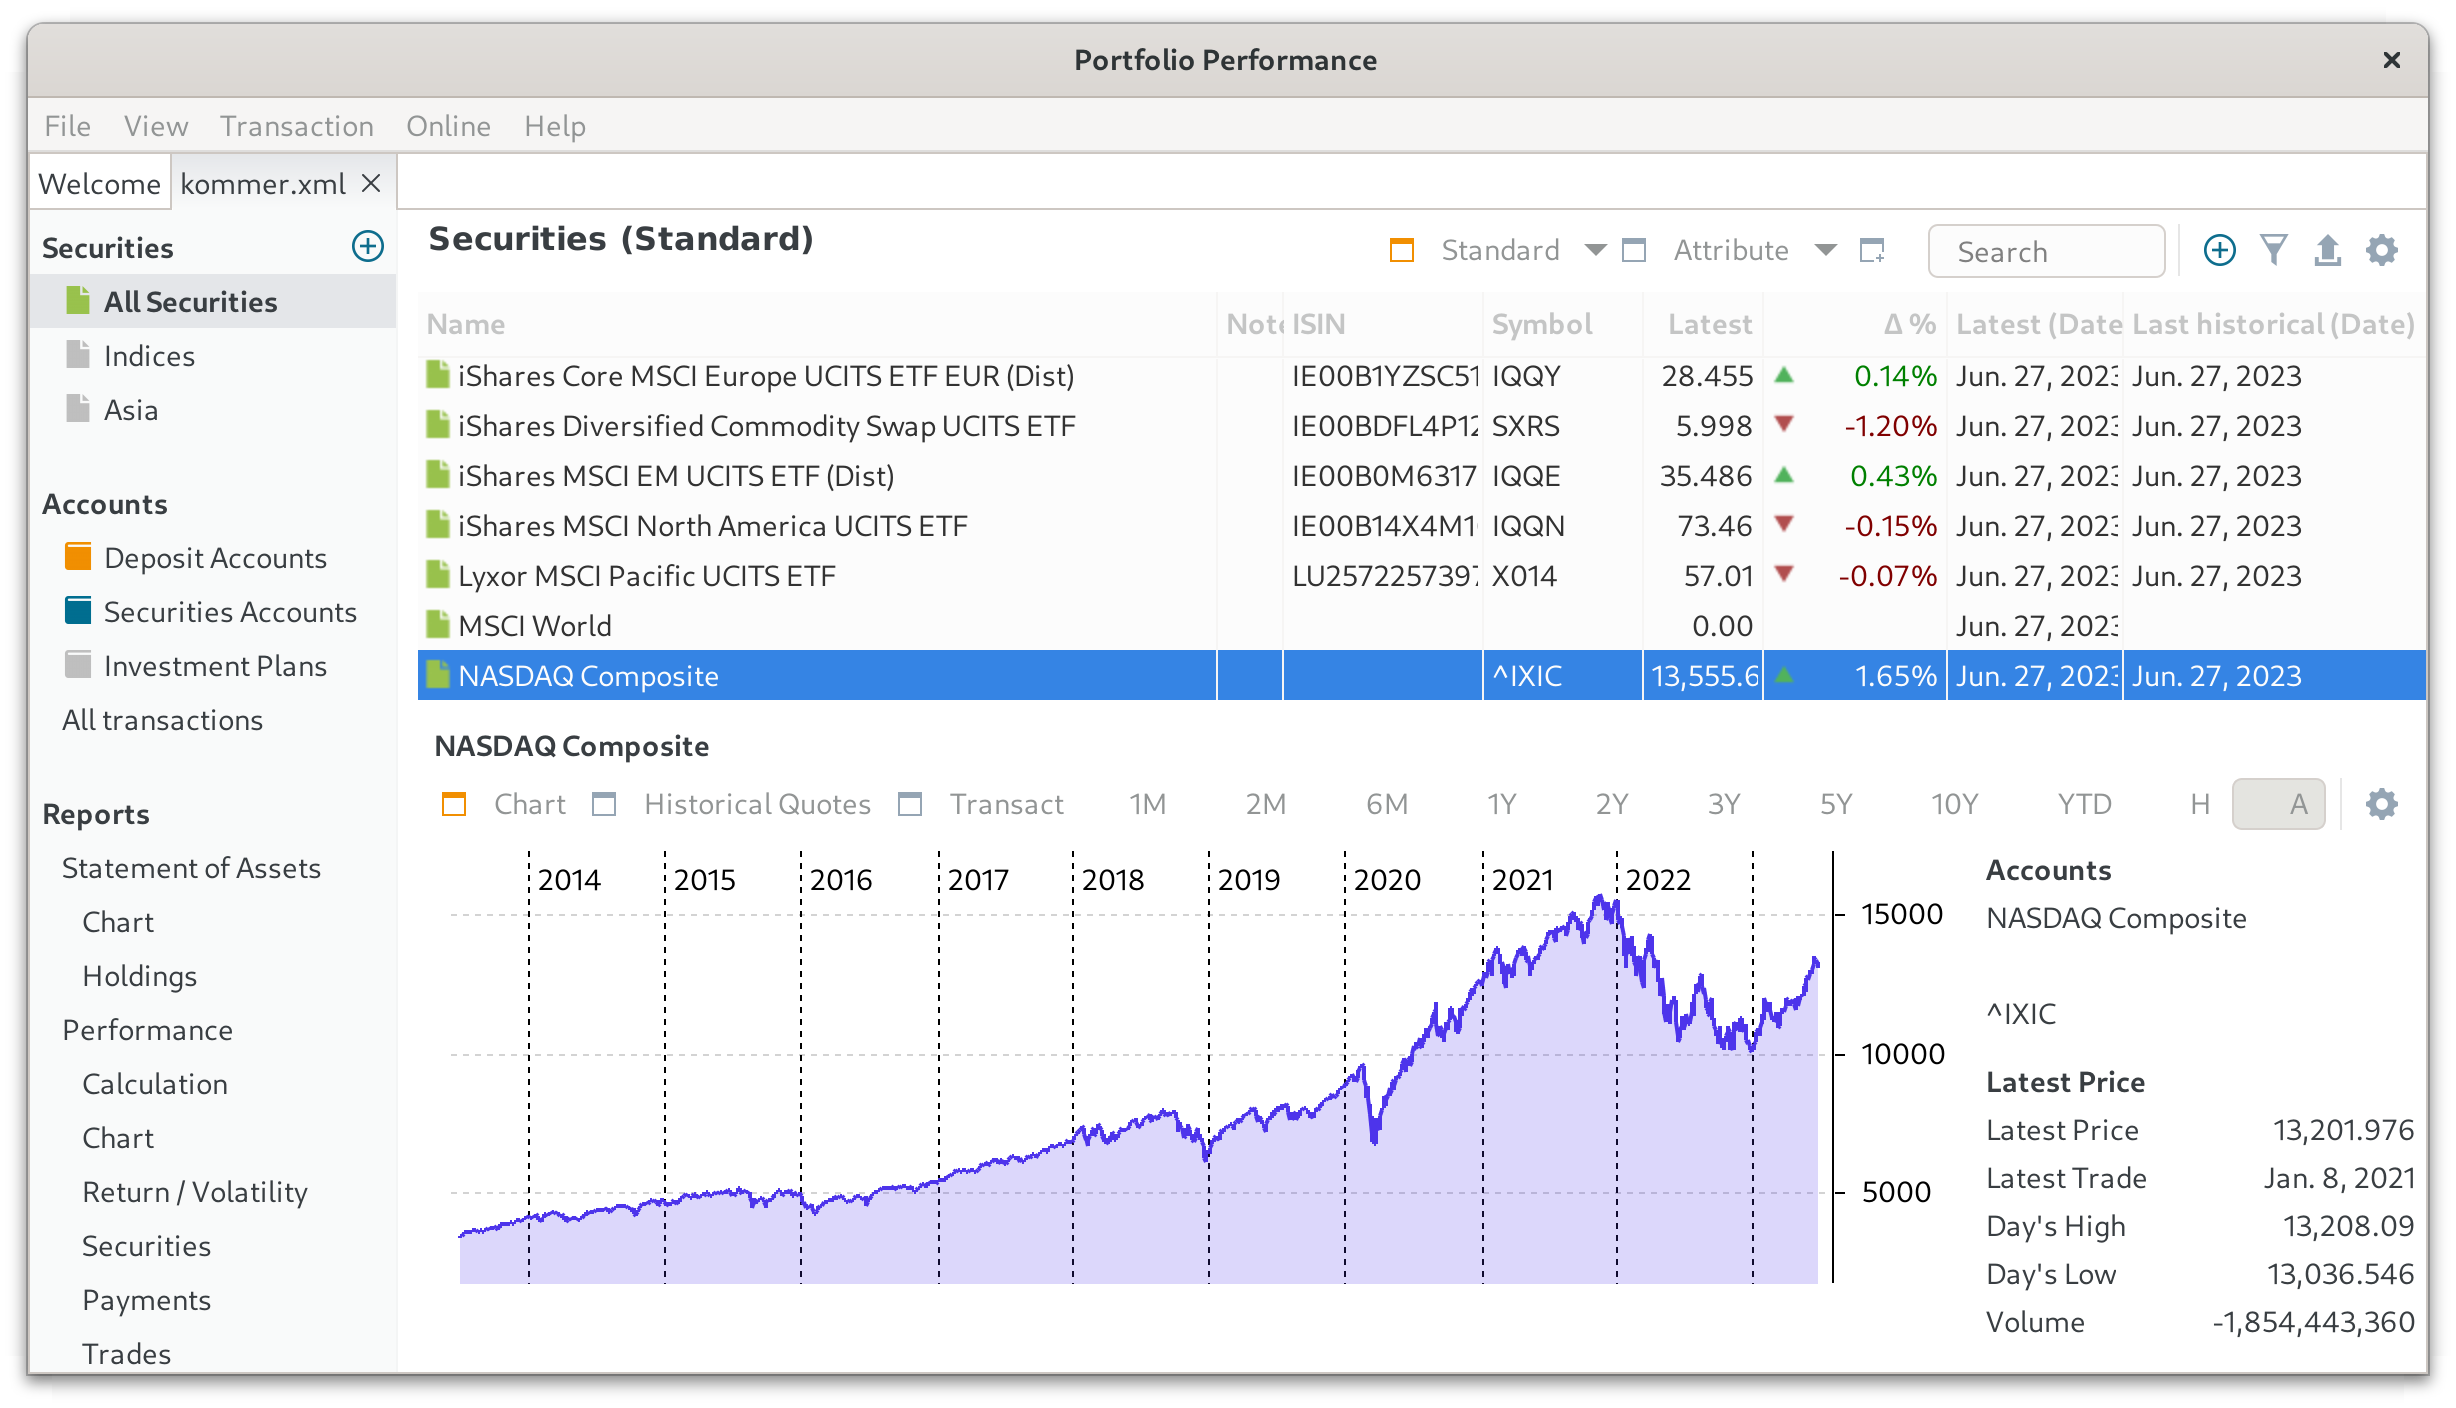Viewport: 2456px width, 1408px height.
Task: Open the Statement of Assets report
Action: pos(191,868)
